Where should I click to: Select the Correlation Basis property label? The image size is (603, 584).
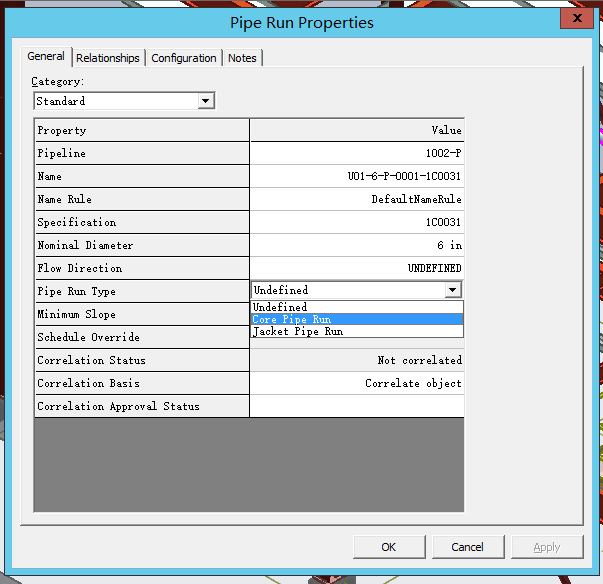142,383
